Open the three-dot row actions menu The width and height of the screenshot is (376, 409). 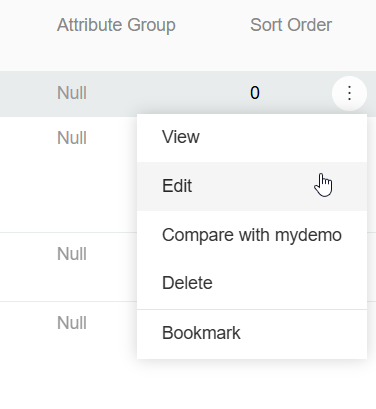click(x=349, y=93)
